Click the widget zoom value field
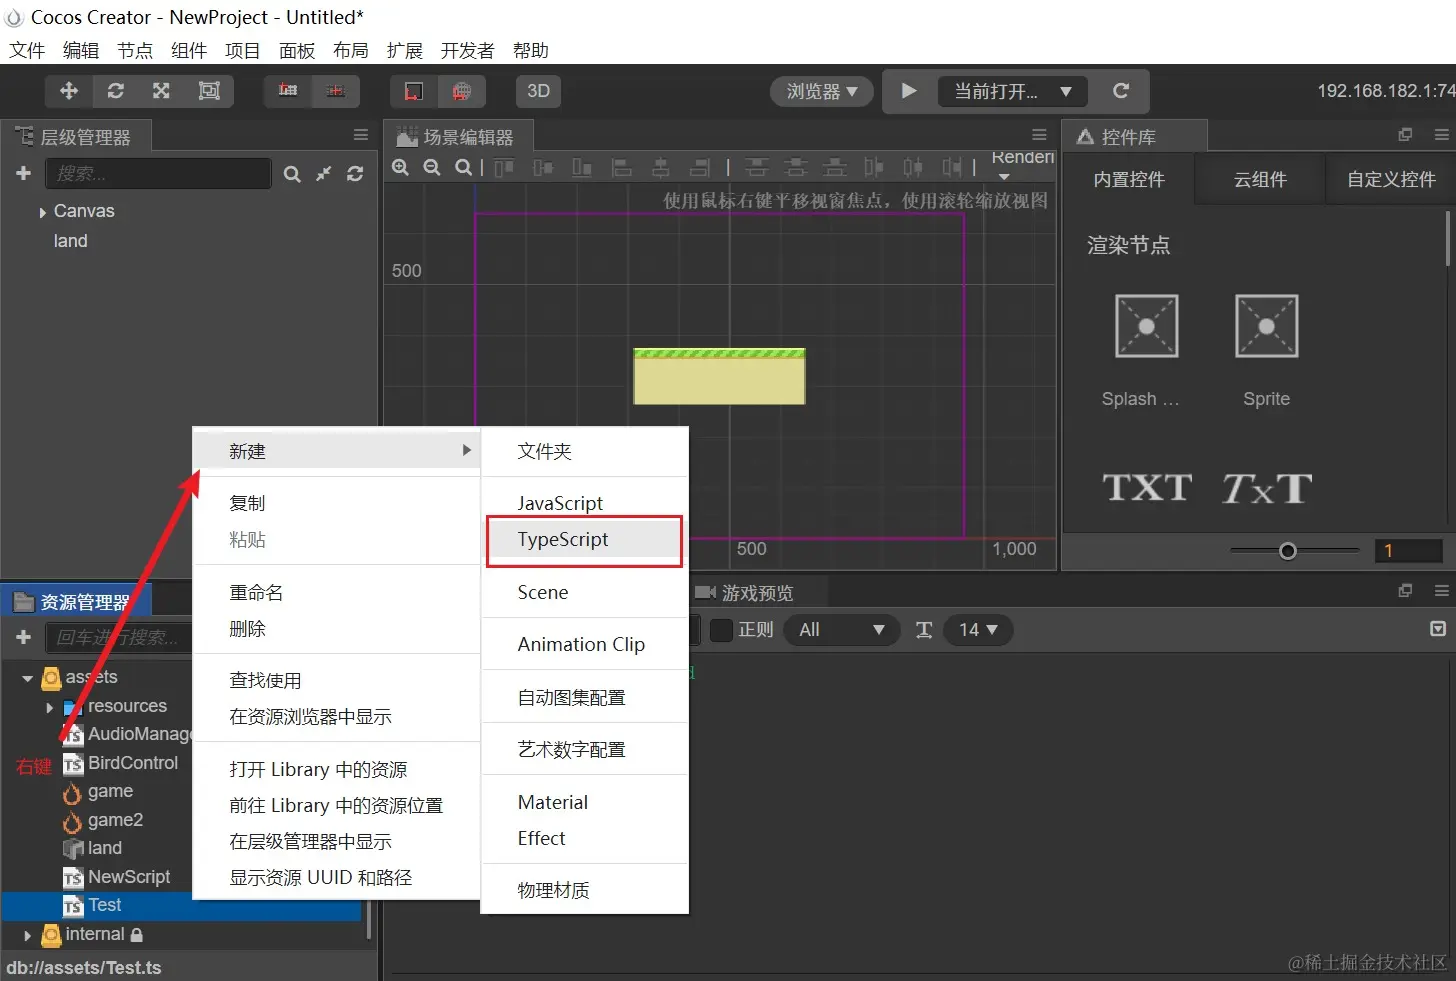 coord(1408,551)
